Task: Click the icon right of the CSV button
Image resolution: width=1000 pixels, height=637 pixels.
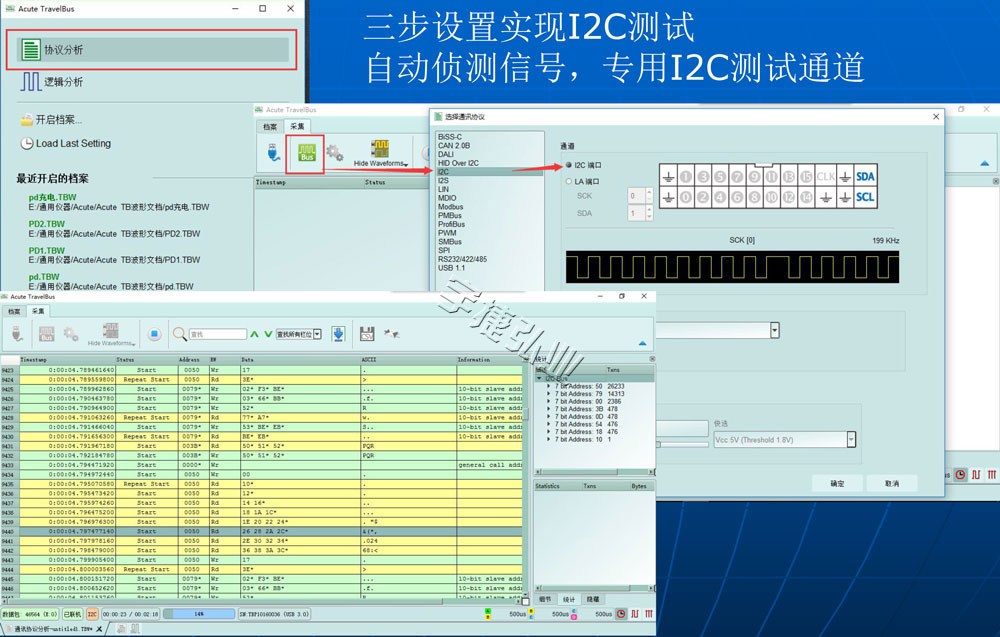Action: pyautogui.click(x=391, y=333)
